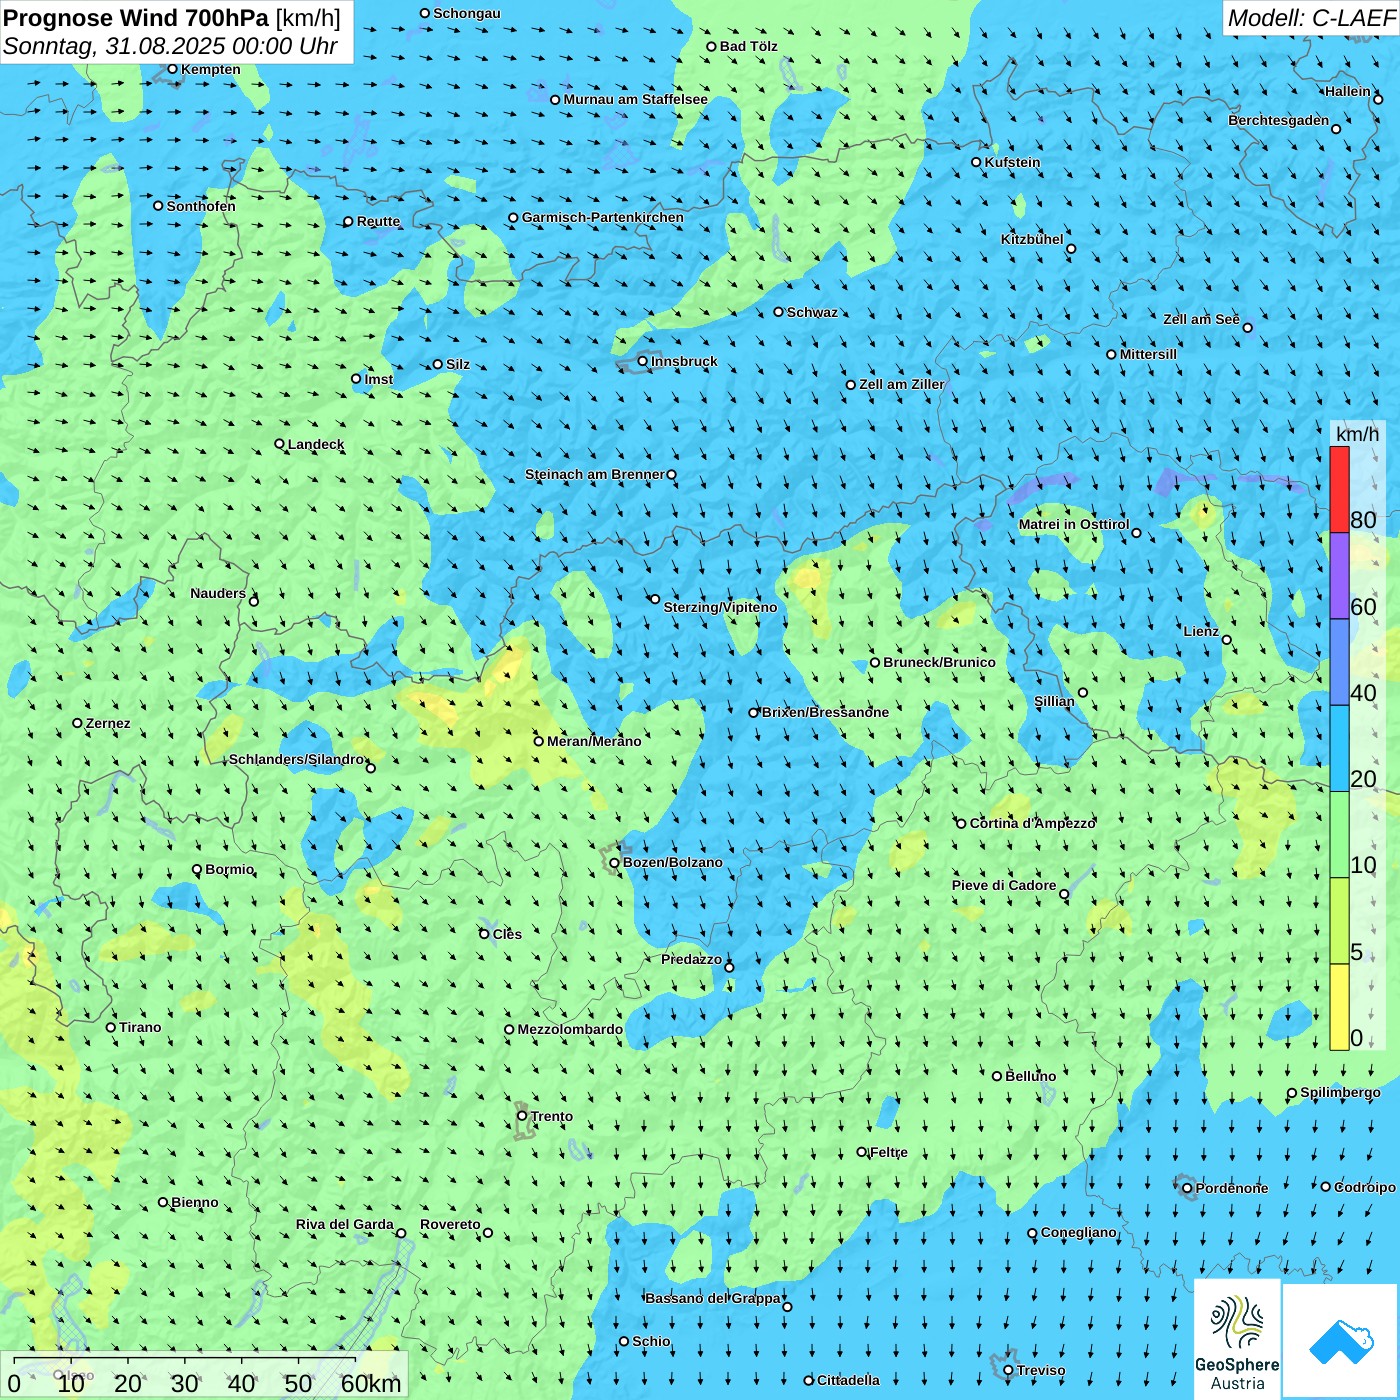This screenshot has height=1400, width=1400.
Task: Click the 'km/h' legend unit heading
Action: tap(1357, 434)
